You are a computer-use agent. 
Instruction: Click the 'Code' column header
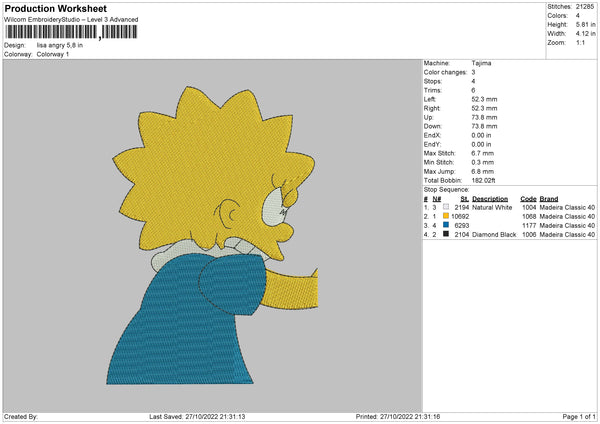click(528, 199)
